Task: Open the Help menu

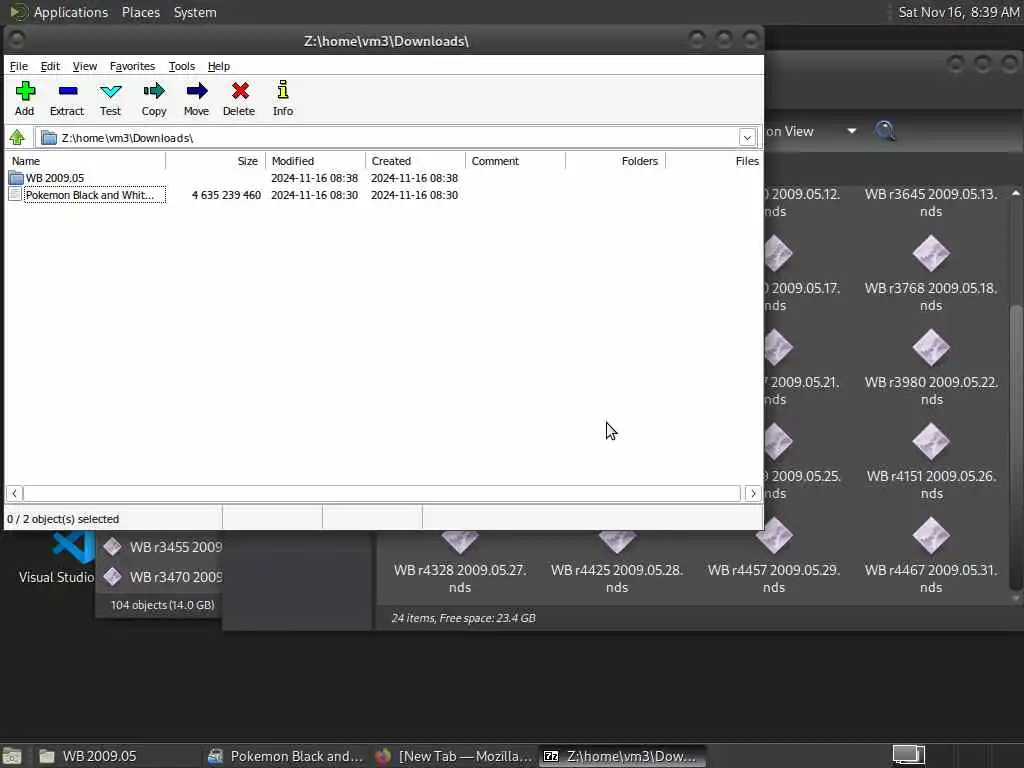Action: pyautogui.click(x=219, y=66)
